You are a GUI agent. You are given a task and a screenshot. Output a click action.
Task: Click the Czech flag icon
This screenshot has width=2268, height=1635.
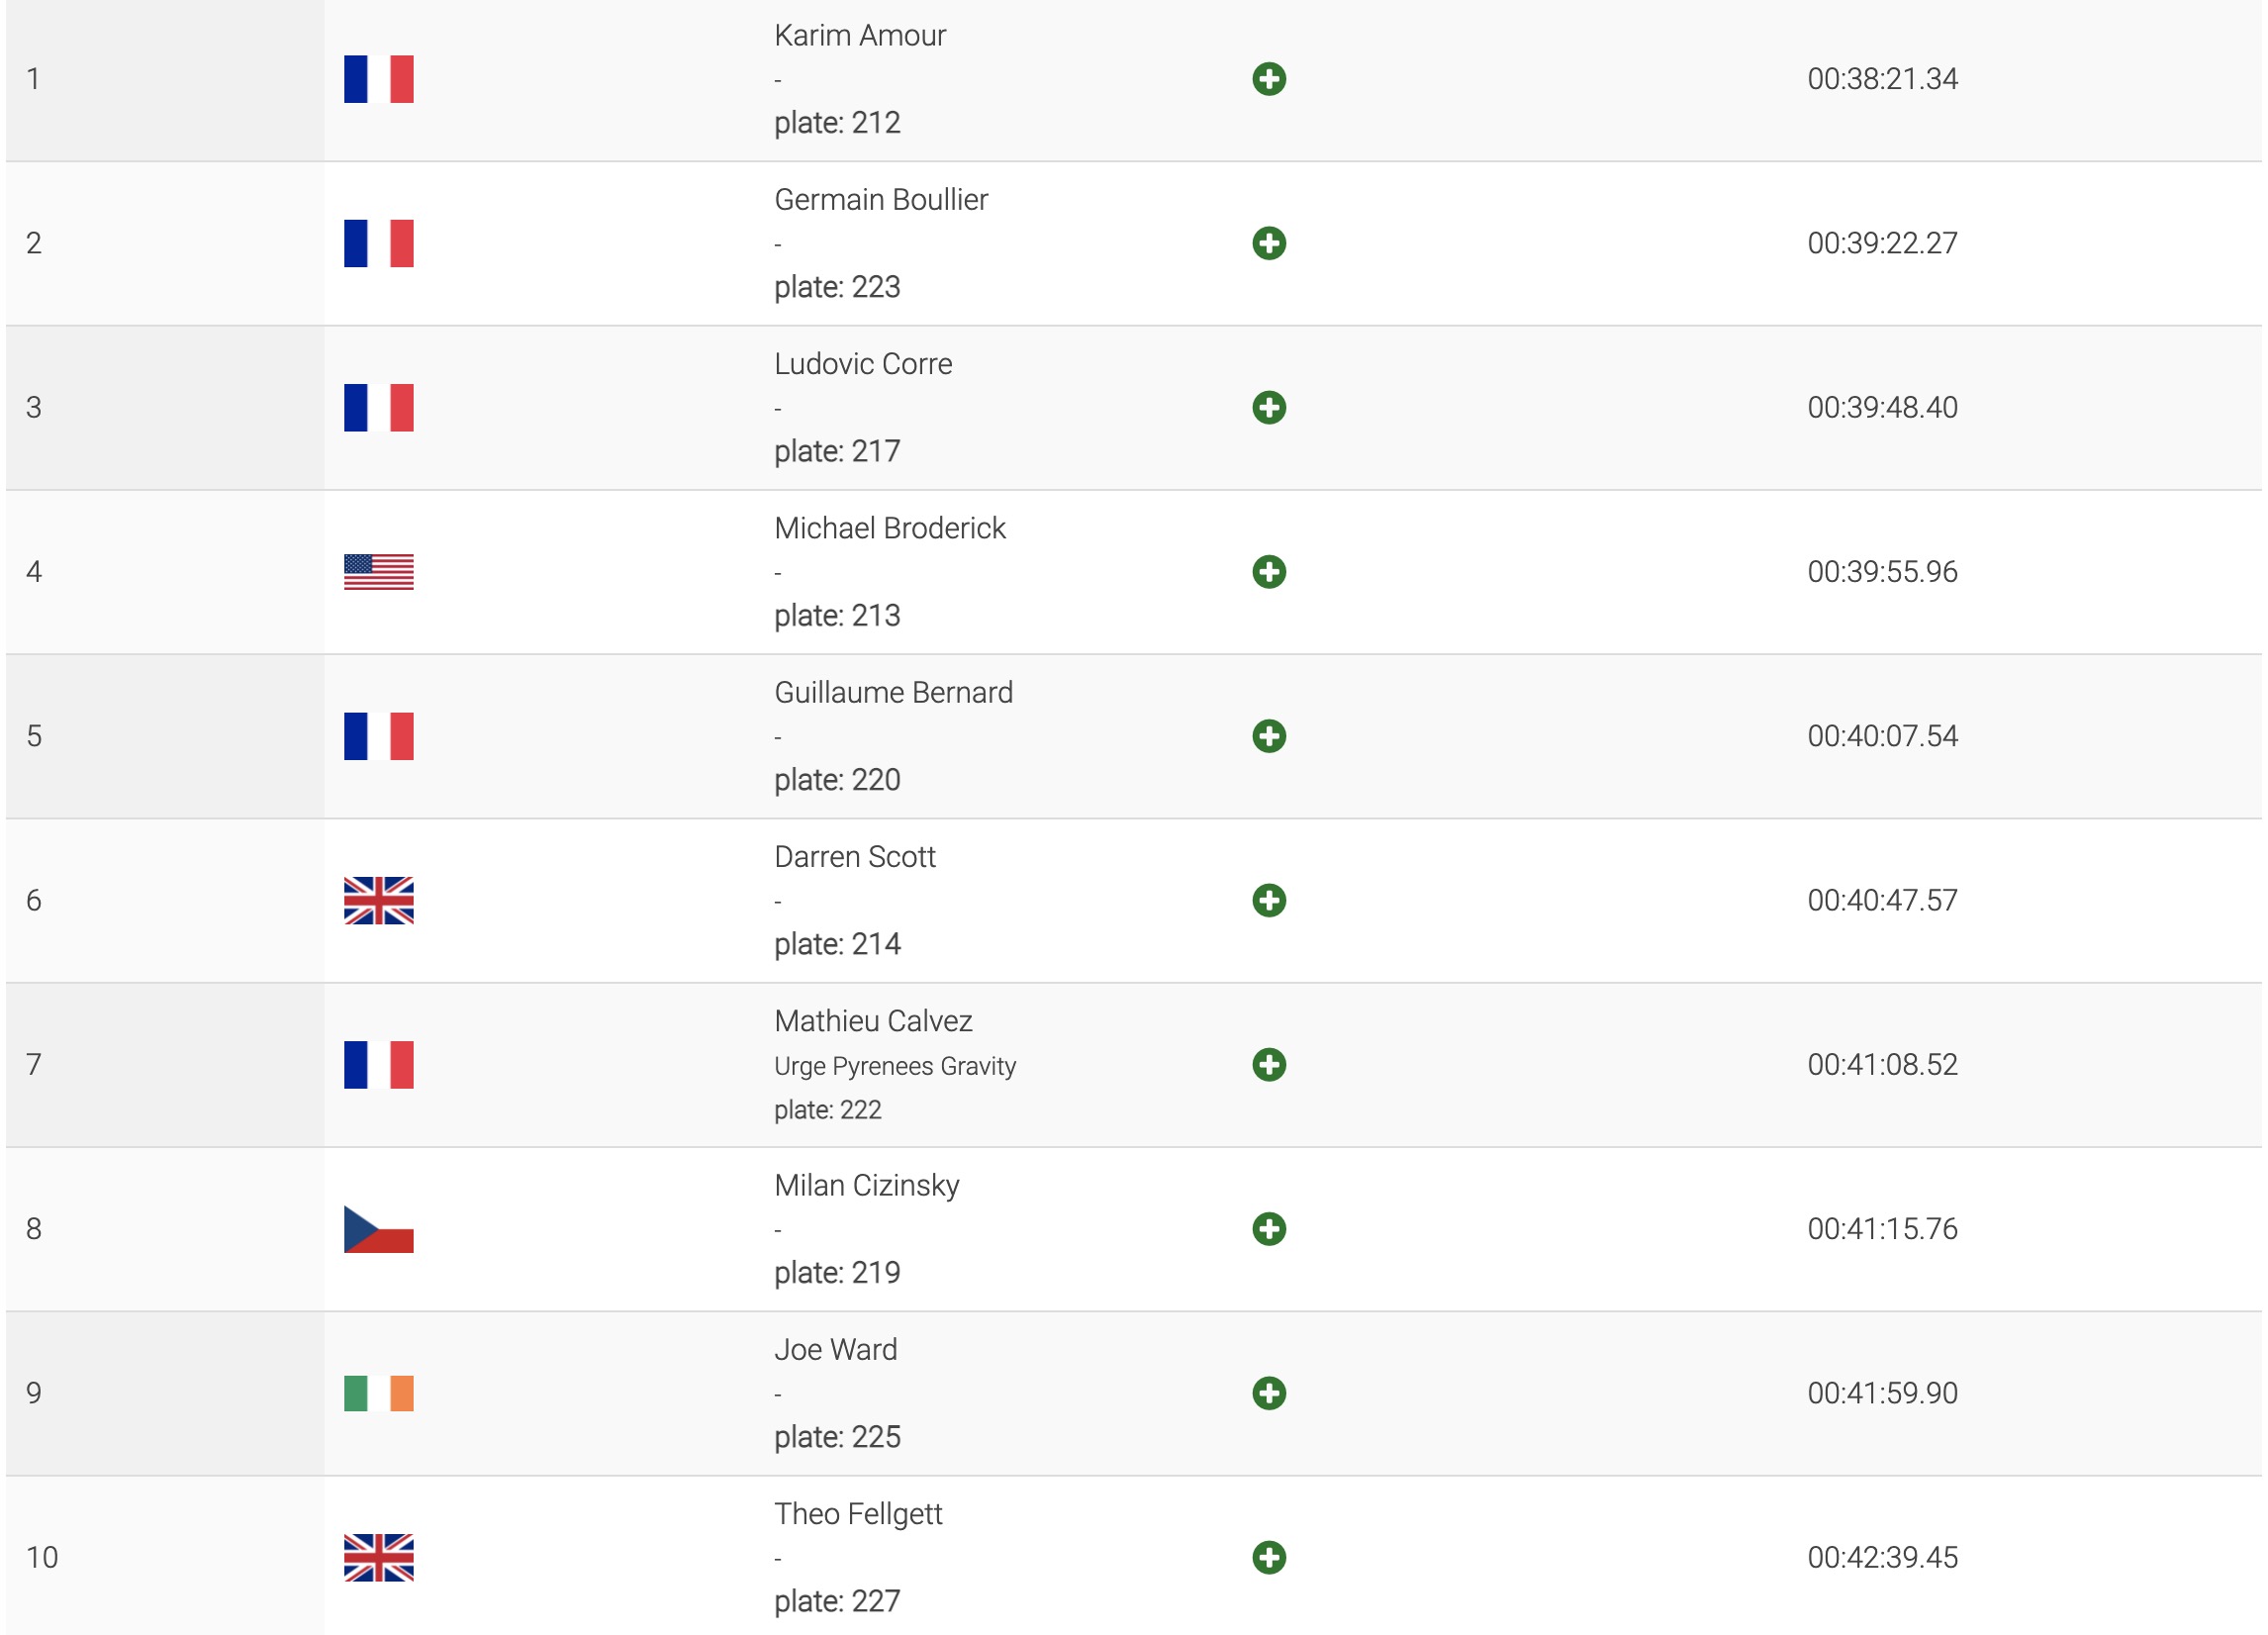(x=378, y=1229)
